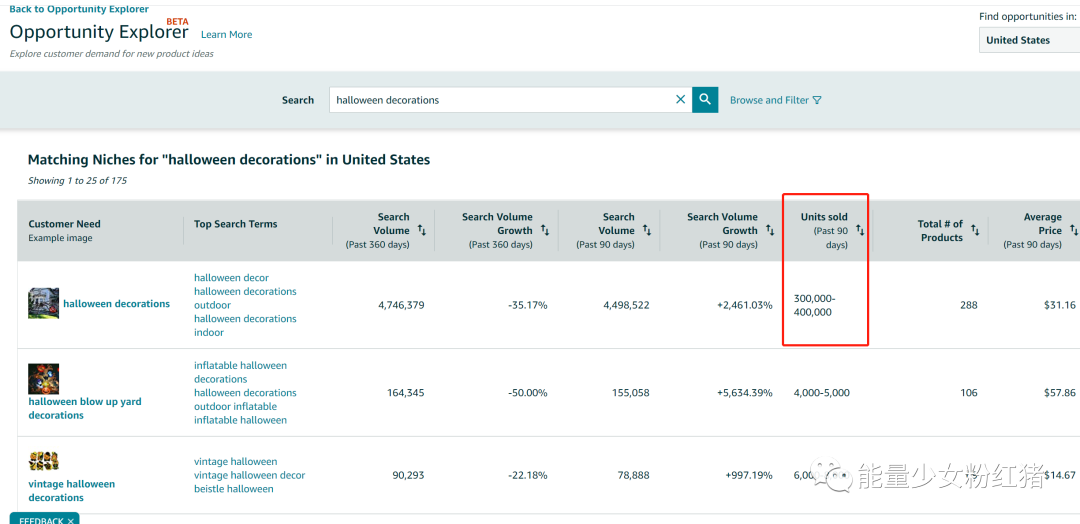Screen dimensions: 1080x524
Task: Click the halloween decorations example thumbnail
Action: (43, 303)
